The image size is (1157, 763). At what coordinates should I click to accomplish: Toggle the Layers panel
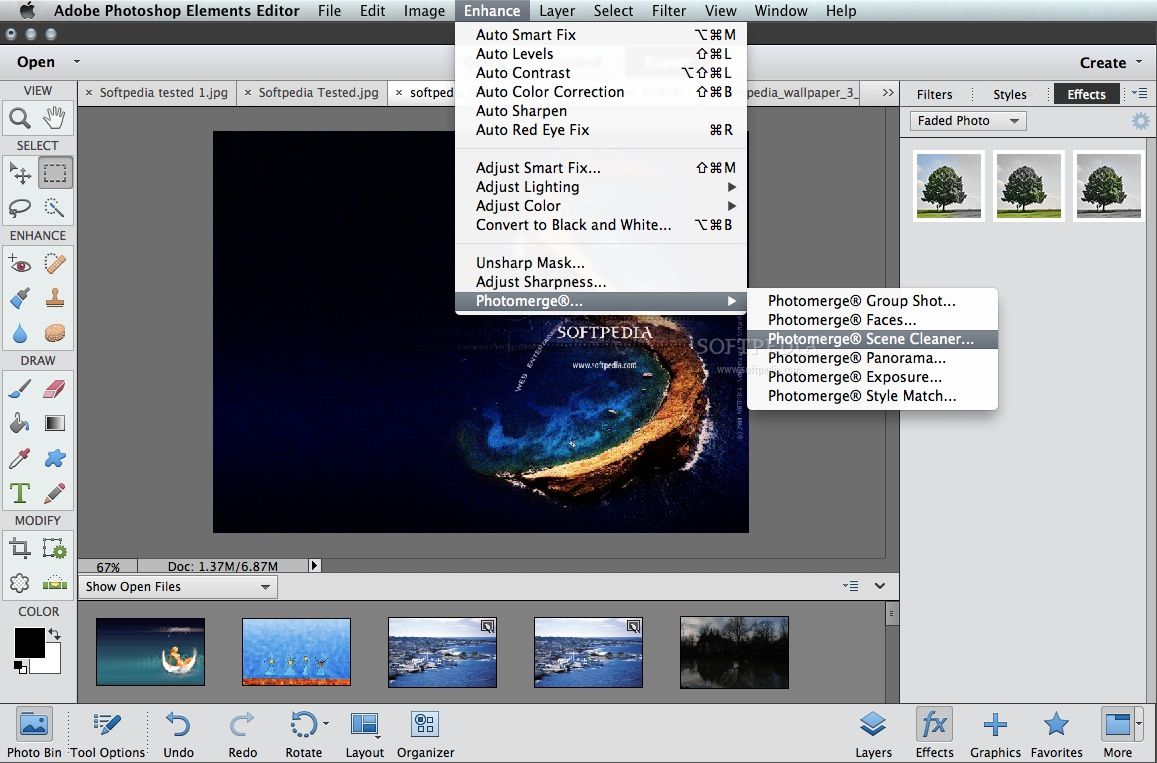coord(873,733)
